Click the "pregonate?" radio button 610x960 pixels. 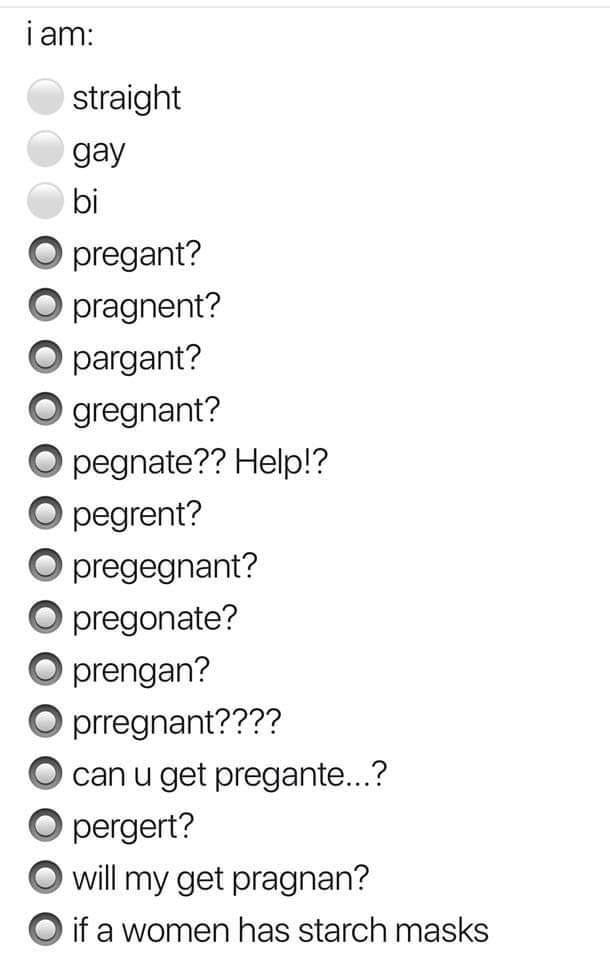click(46, 618)
